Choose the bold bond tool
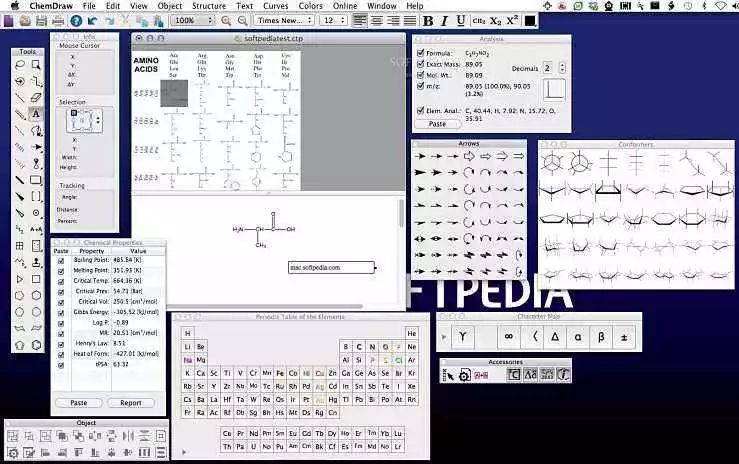This screenshot has height=464, width=739. click(20, 180)
